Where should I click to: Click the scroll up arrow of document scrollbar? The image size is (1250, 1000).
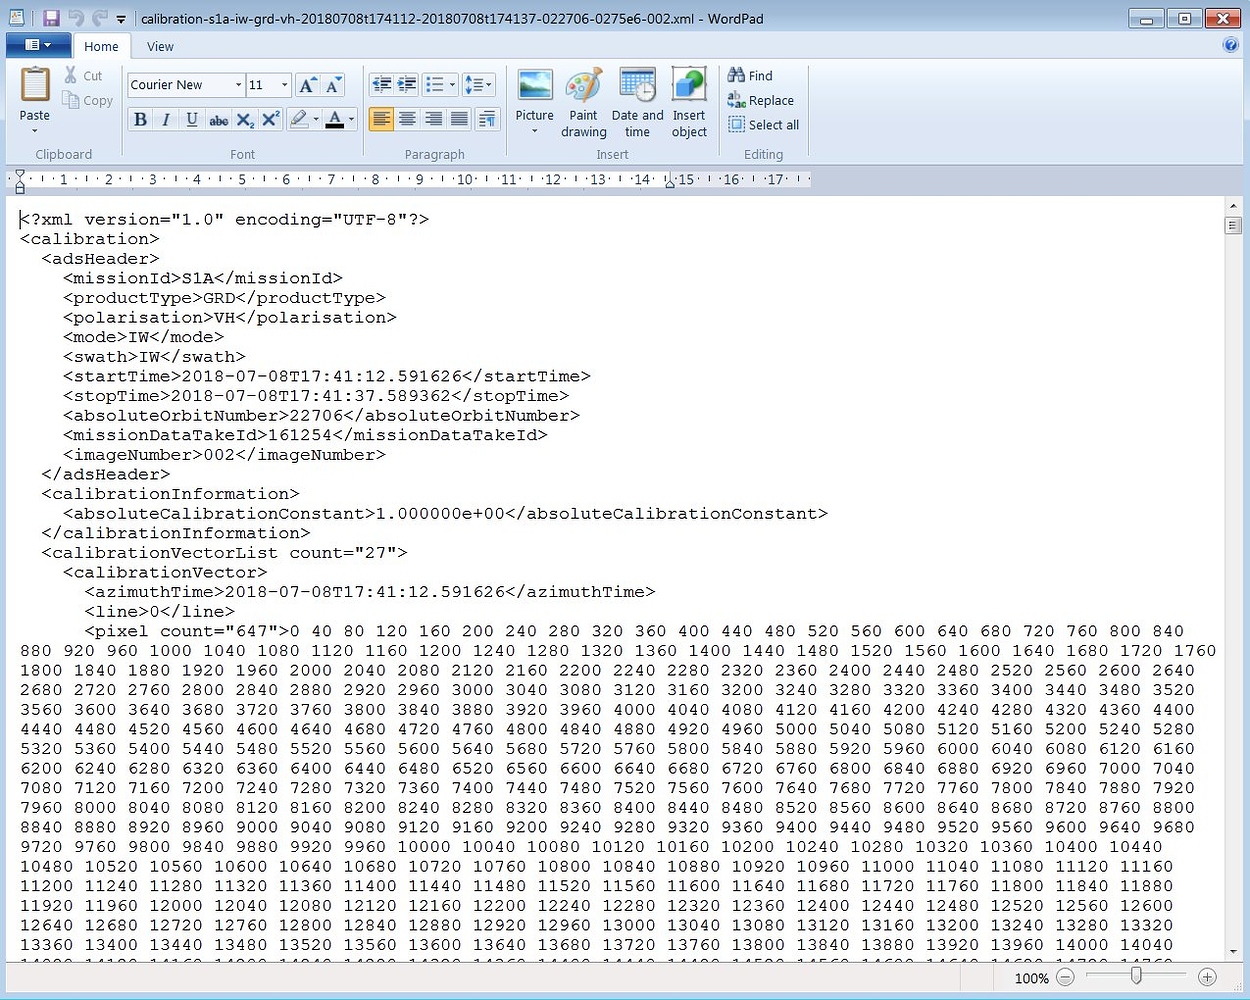pos(1233,206)
